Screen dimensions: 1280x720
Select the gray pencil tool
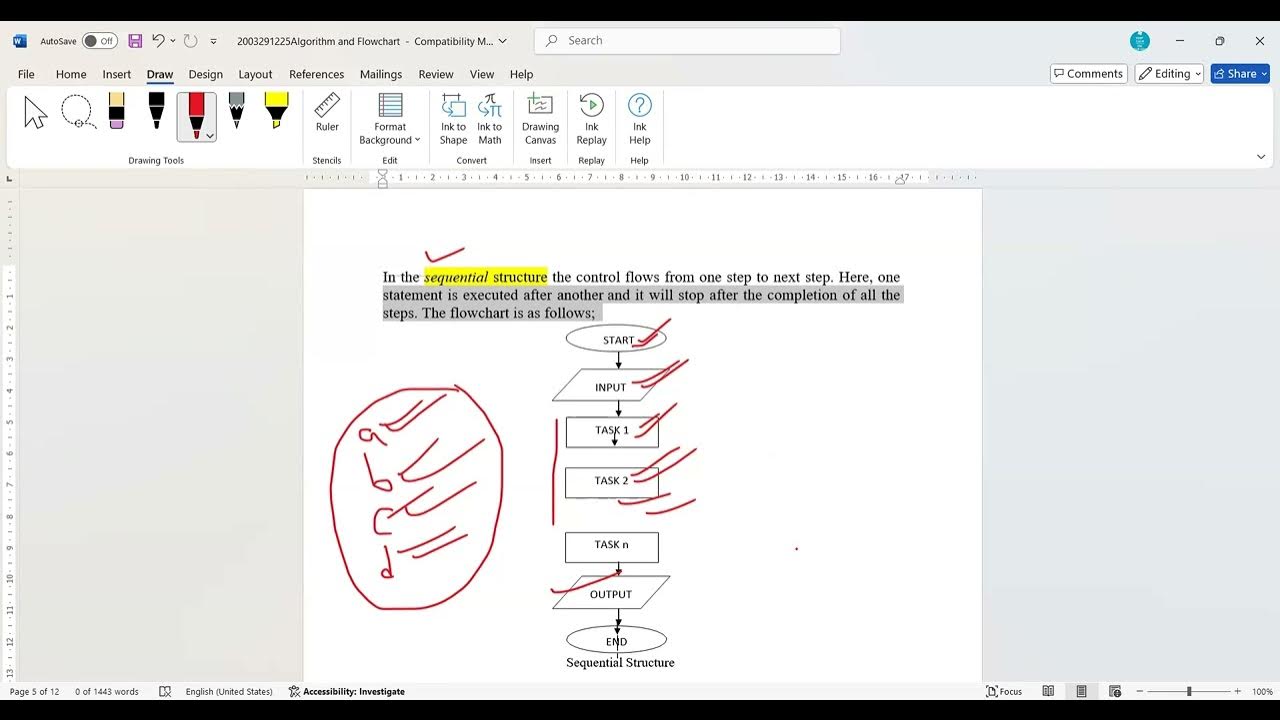236,111
